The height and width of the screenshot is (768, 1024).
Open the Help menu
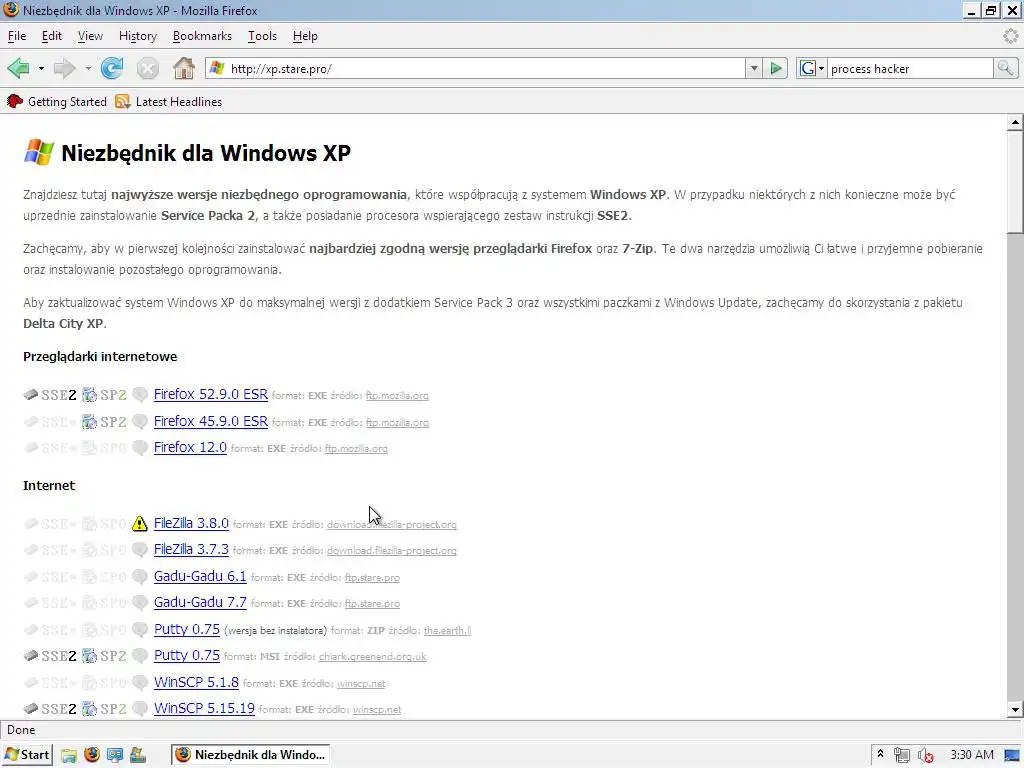pos(305,36)
